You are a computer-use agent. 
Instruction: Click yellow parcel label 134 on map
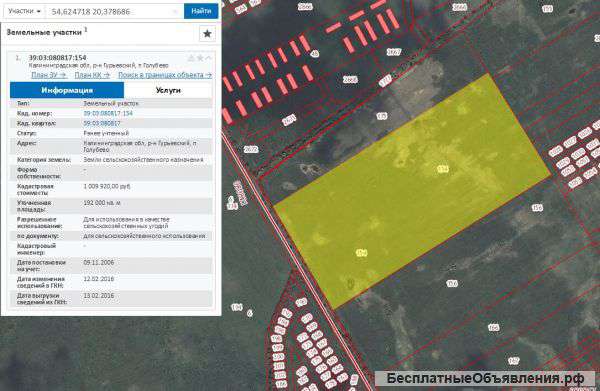tap(443, 169)
